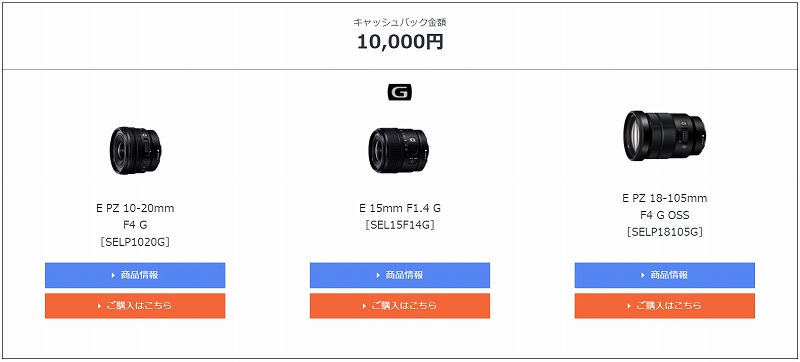Click the E PZ 10-20mm F4 G lens image
Image resolution: width=800 pixels, height=362 pixels.
click(x=135, y=151)
